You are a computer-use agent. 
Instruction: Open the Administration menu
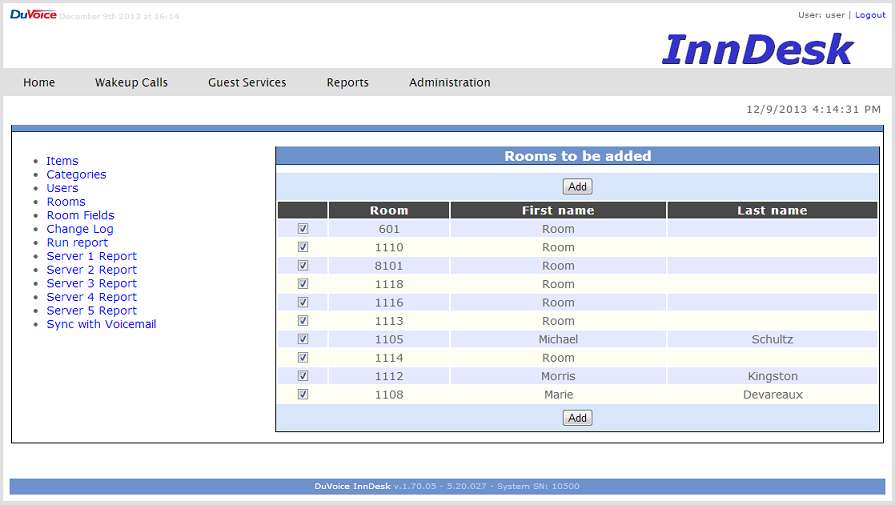[450, 82]
